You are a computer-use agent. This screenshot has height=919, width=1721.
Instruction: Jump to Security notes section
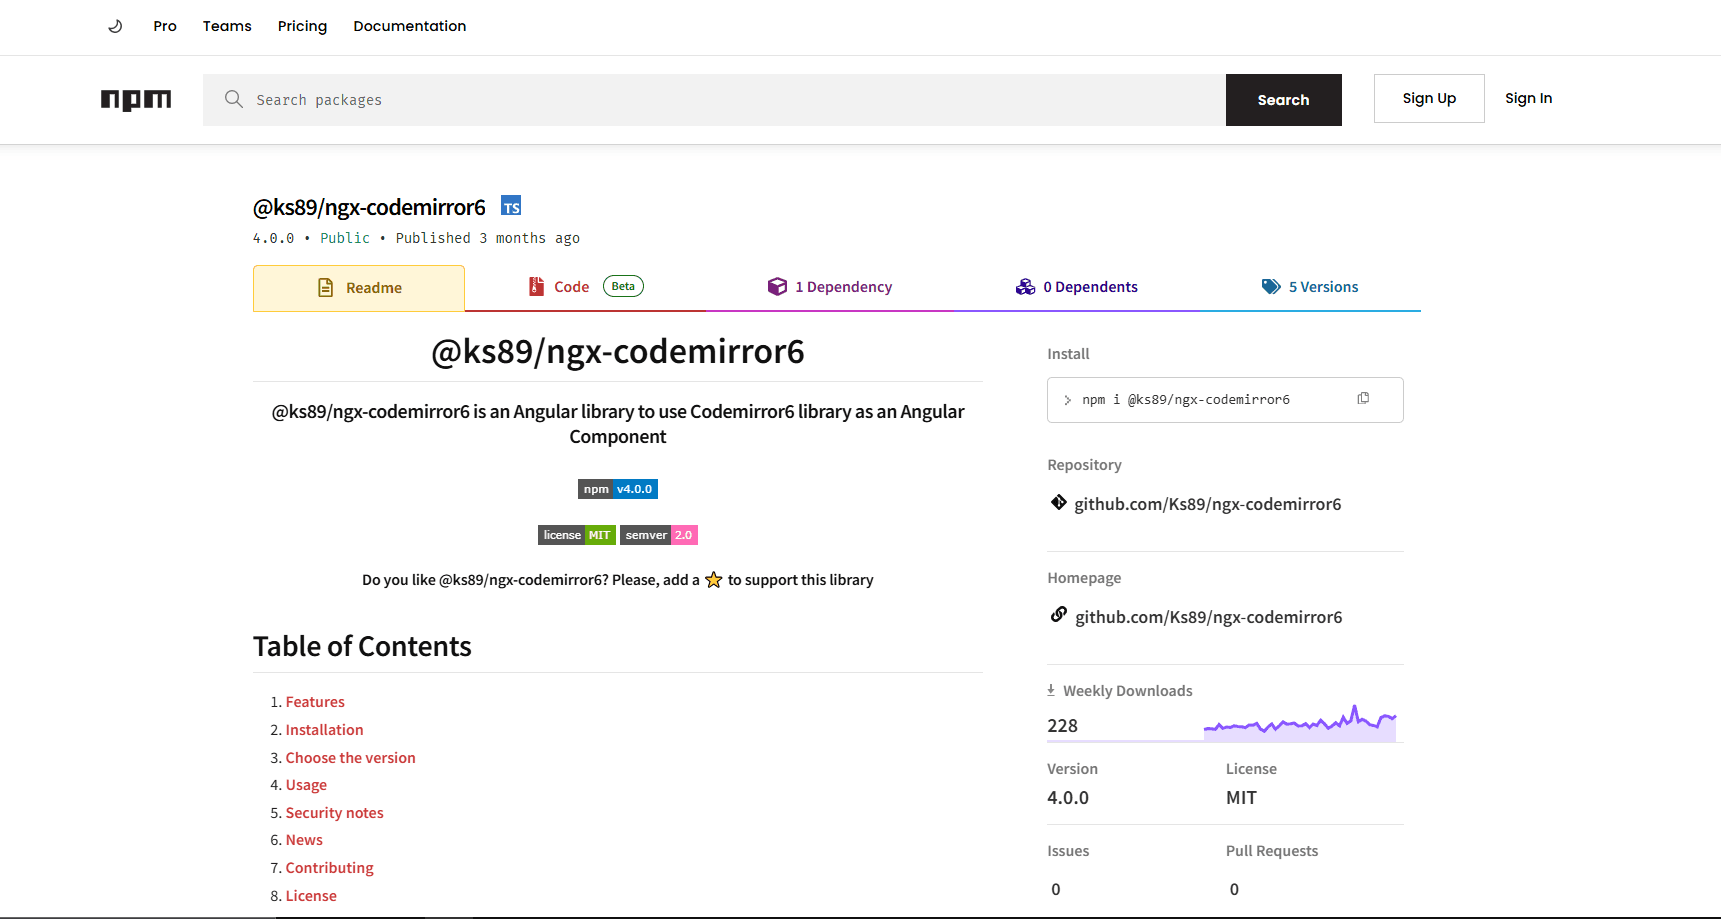(334, 813)
